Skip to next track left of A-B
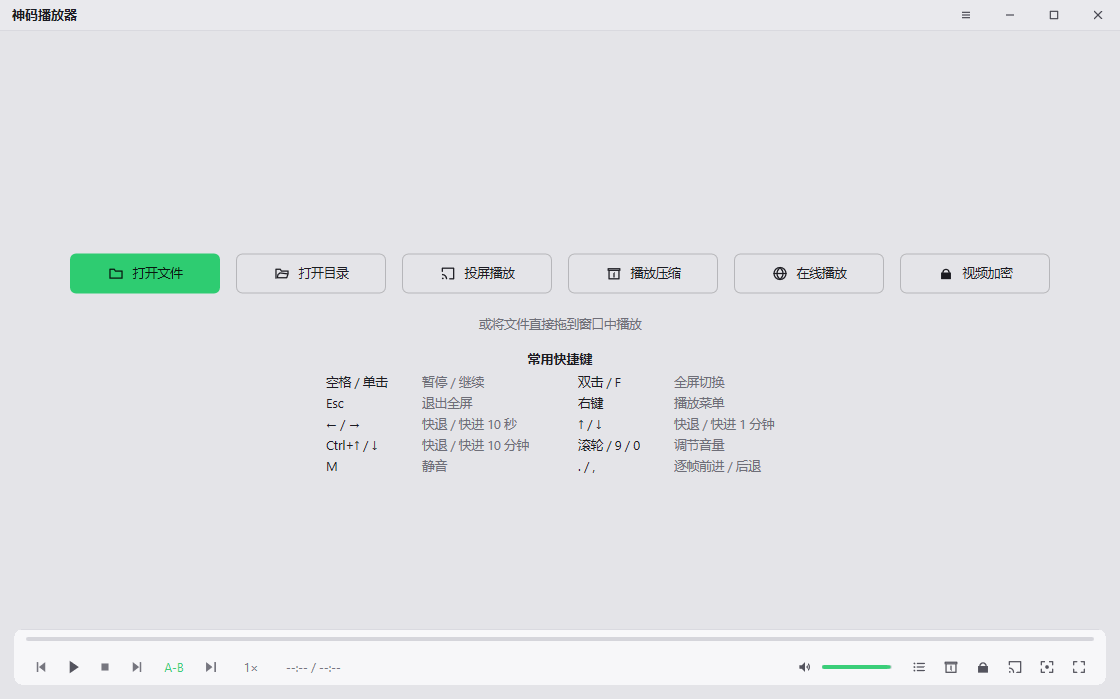 pyautogui.click(x=137, y=667)
